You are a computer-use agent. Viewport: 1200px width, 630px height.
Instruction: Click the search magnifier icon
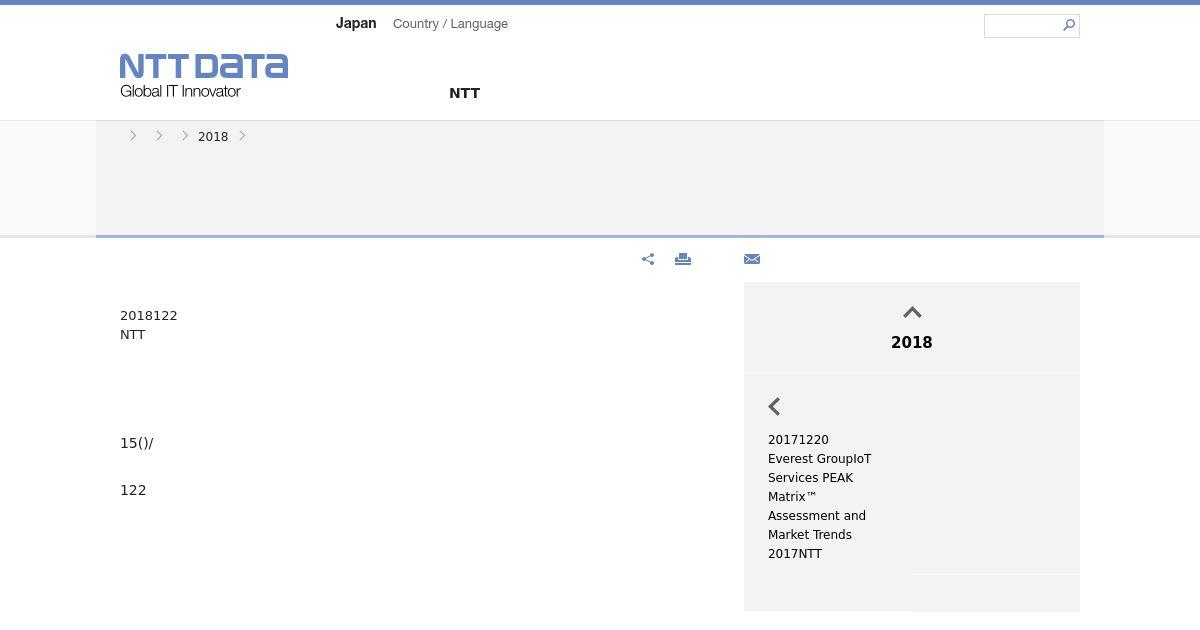pyautogui.click(x=1069, y=25)
